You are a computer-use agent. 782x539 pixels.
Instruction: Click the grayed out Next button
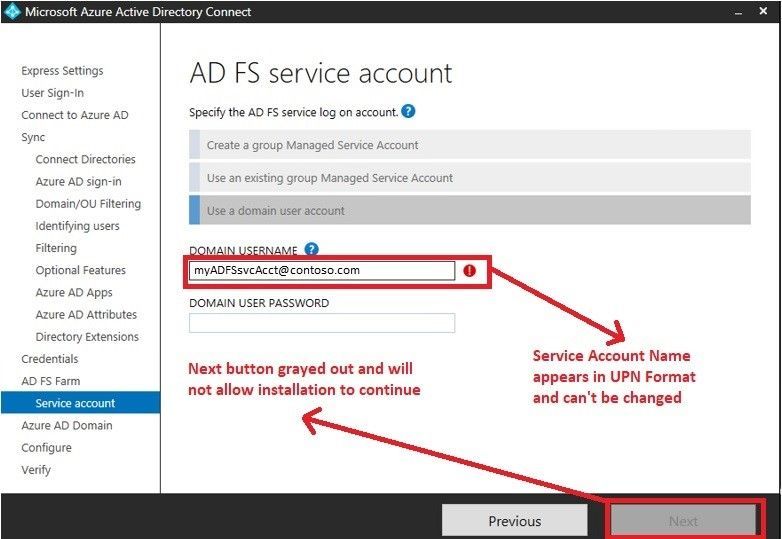coord(683,521)
